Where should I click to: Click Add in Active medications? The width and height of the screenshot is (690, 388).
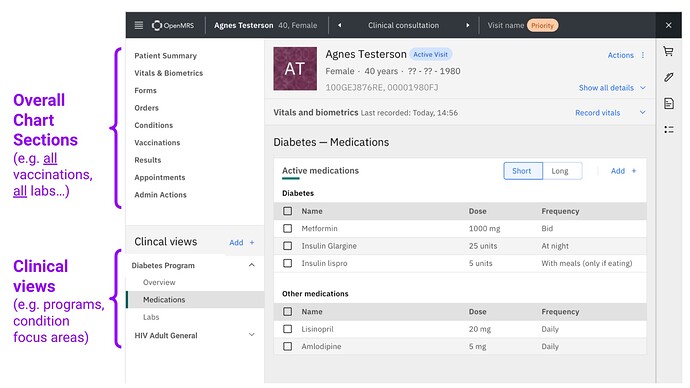click(x=618, y=171)
